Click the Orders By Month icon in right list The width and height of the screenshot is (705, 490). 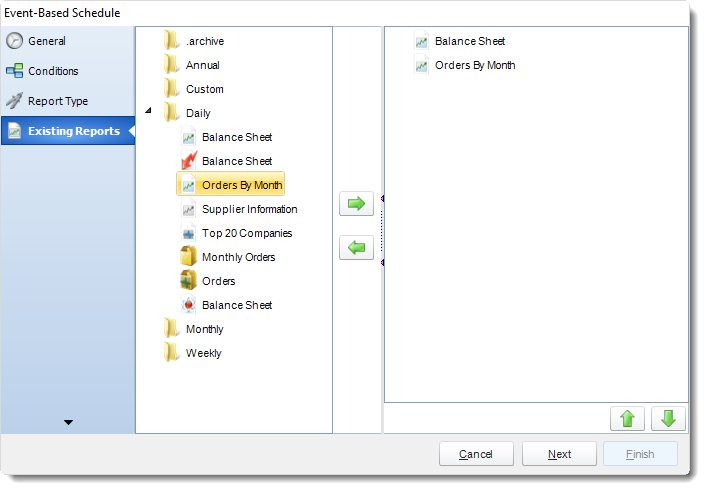[421, 65]
